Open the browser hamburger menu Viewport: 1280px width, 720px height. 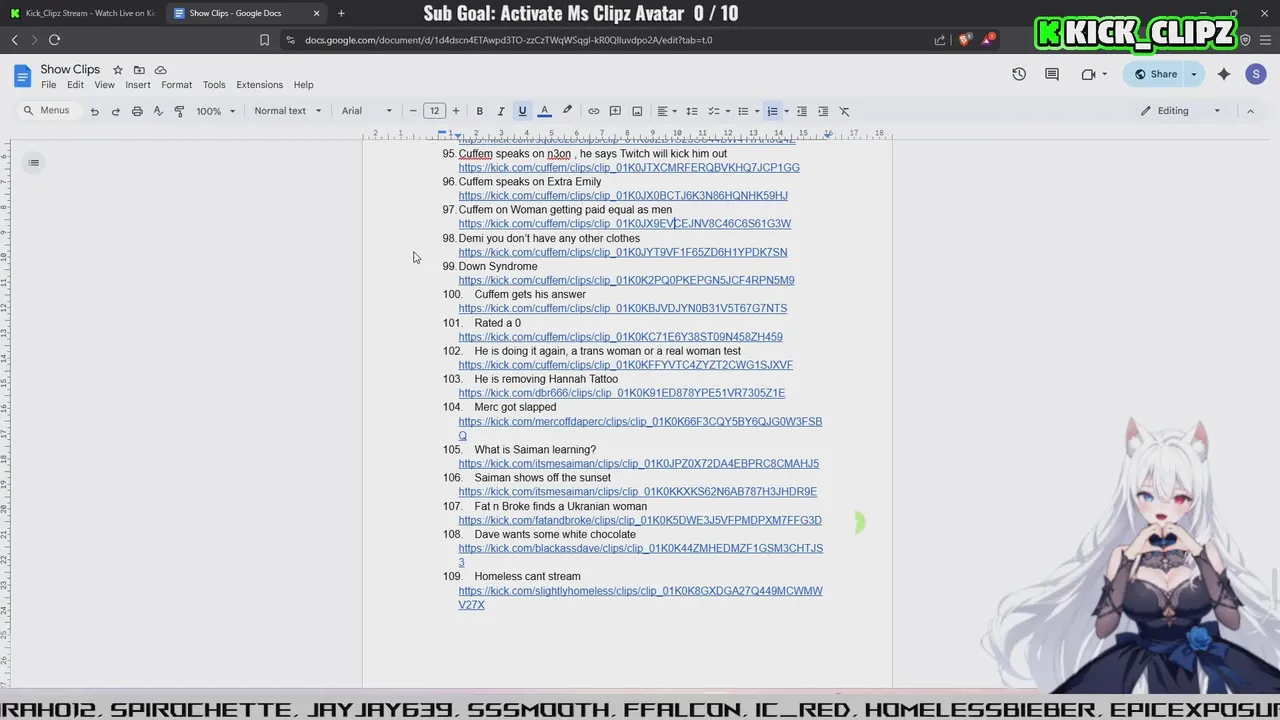pyautogui.click(x=1265, y=40)
